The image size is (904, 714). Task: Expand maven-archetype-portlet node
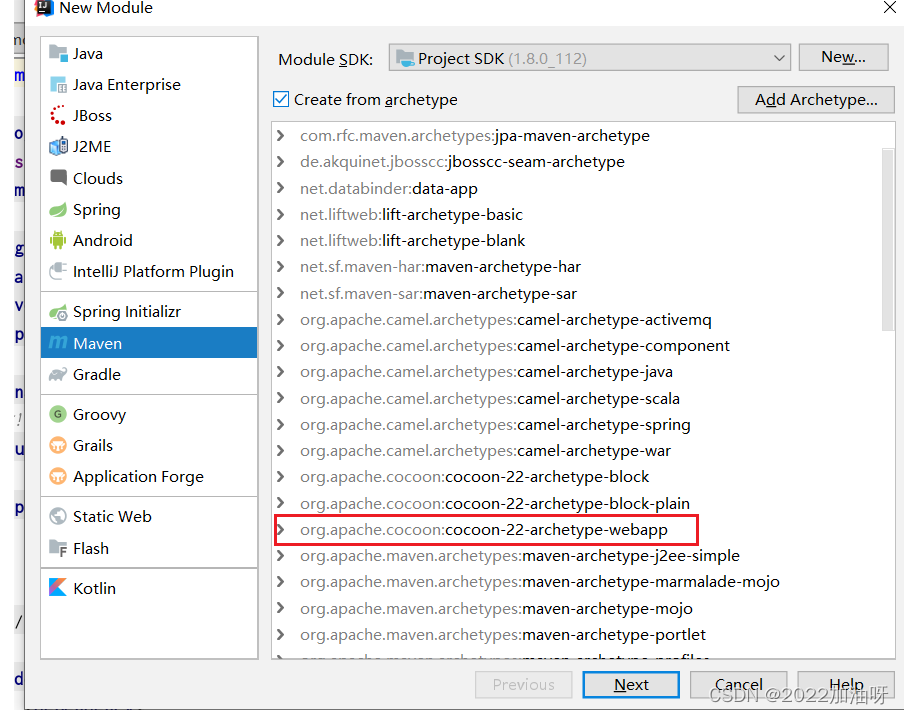(x=281, y=634)
